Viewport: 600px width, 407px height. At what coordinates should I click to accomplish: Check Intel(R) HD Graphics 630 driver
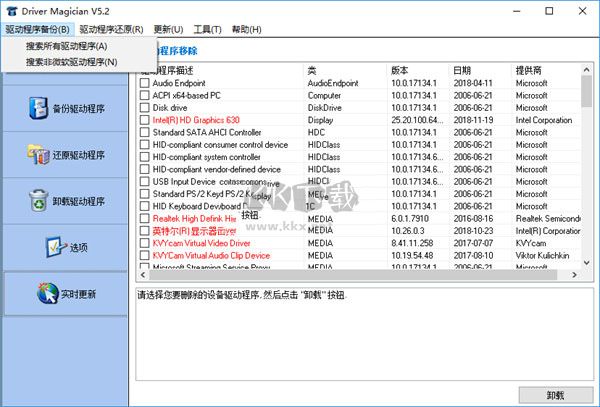pos(145,120)
